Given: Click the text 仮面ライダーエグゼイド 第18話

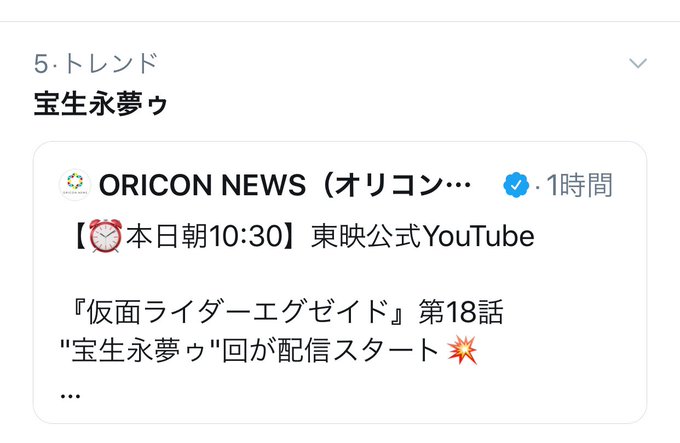Looking at the screenshot, I should [286, 312].
